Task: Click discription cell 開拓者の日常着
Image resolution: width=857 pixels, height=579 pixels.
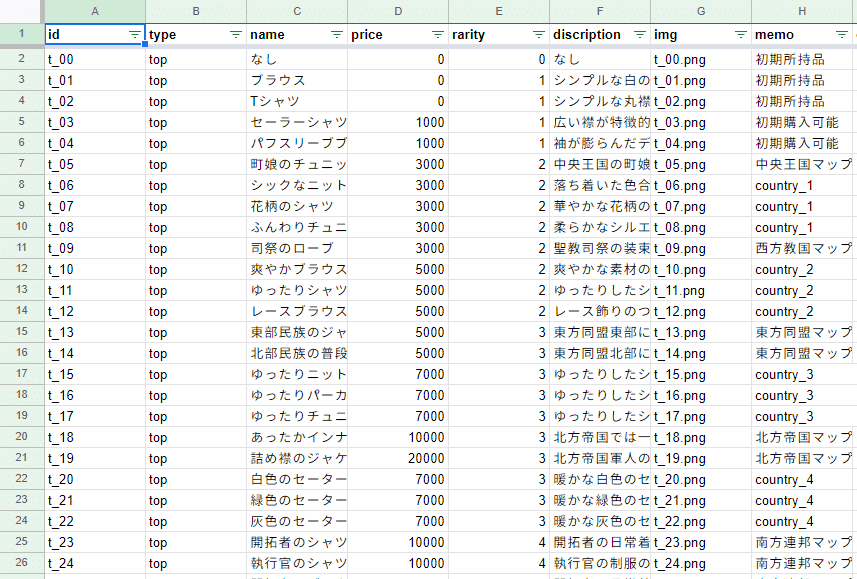Action: point(600,542)
